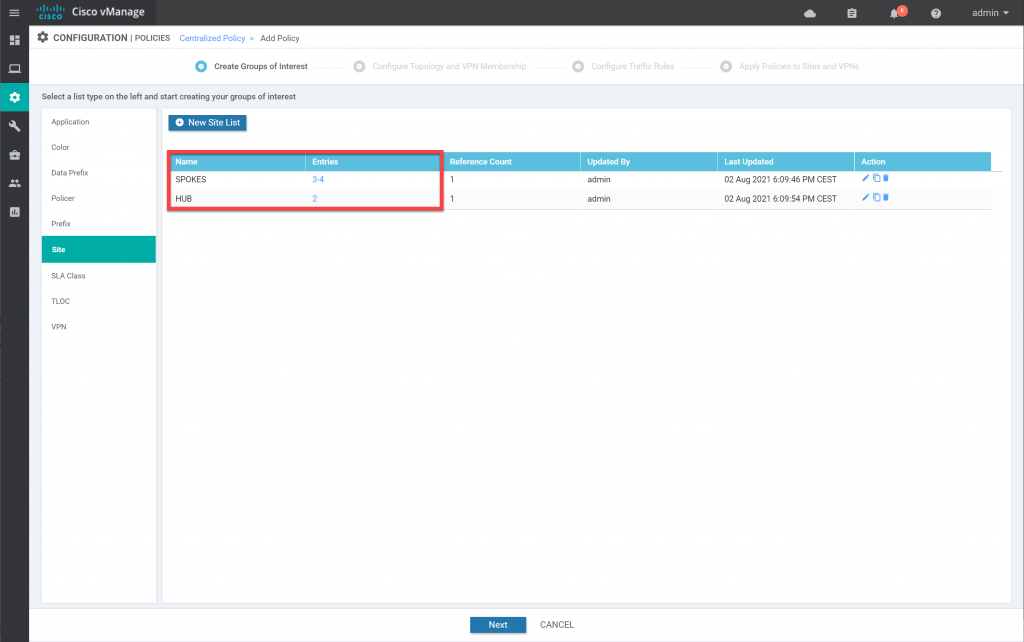Copy the HUB site list

tap(877, 197)
